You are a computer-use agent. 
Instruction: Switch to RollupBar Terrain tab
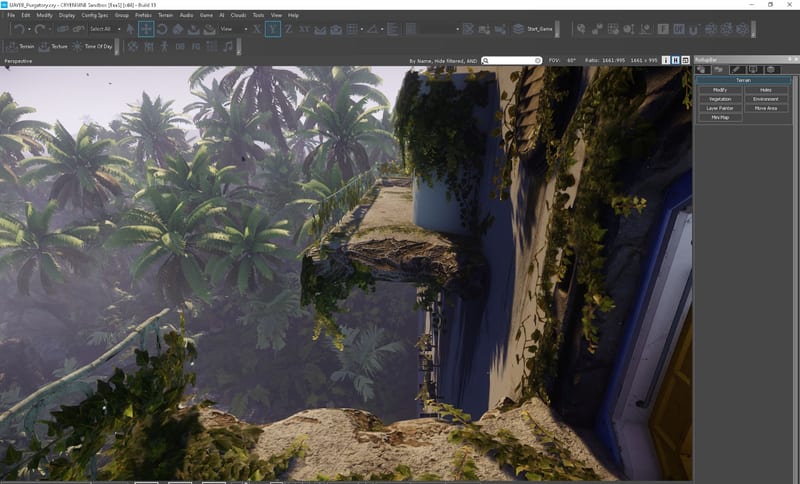(x=719, y=69)
